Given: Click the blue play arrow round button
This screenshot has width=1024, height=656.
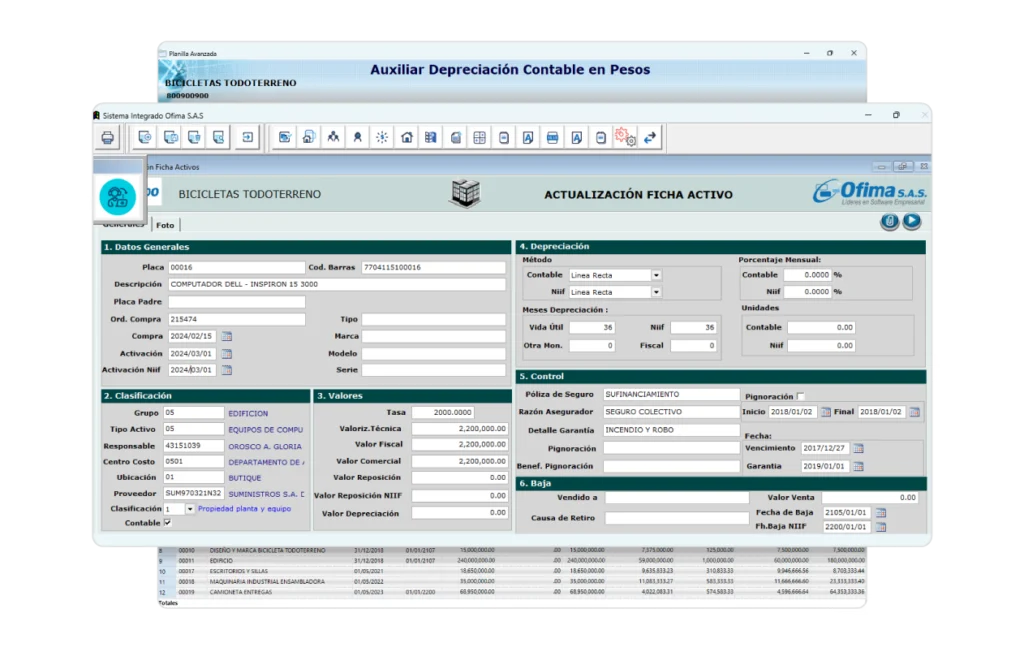Looking at the screenshot, I should tap(912, 222).
